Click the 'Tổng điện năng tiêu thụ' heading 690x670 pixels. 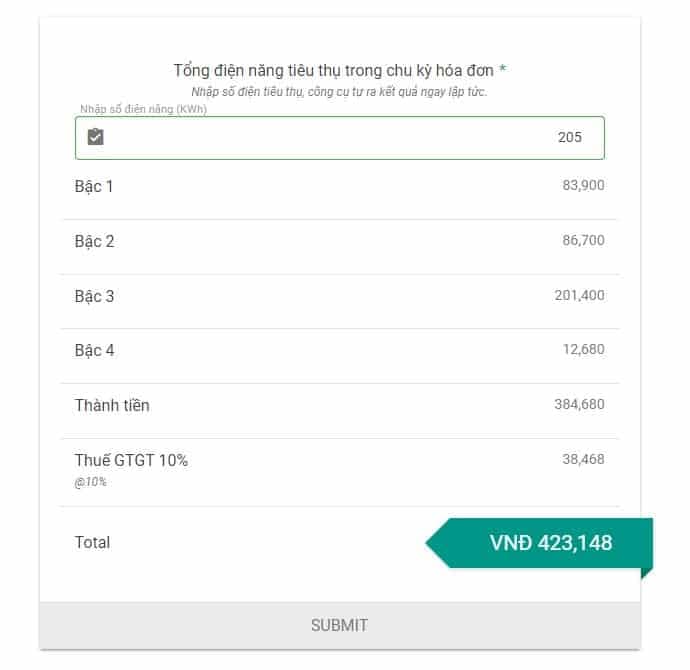334,70
